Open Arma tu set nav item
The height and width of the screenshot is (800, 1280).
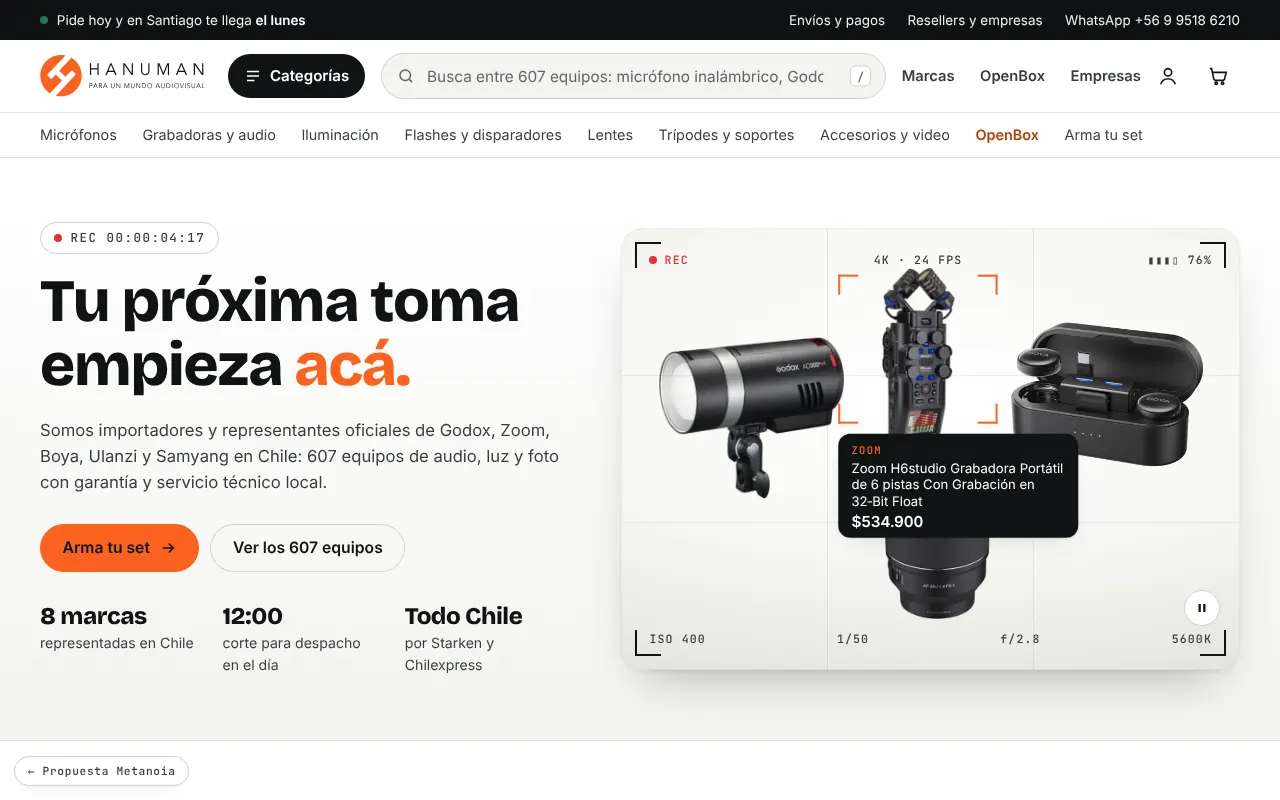click(1103, 135)
